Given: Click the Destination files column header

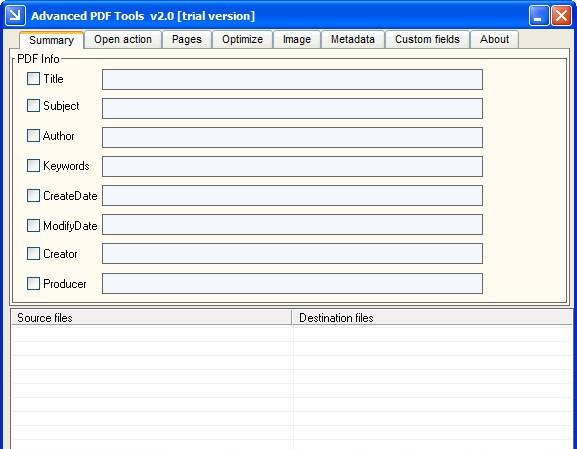Looking at the screenshot, I should point(433,318).
